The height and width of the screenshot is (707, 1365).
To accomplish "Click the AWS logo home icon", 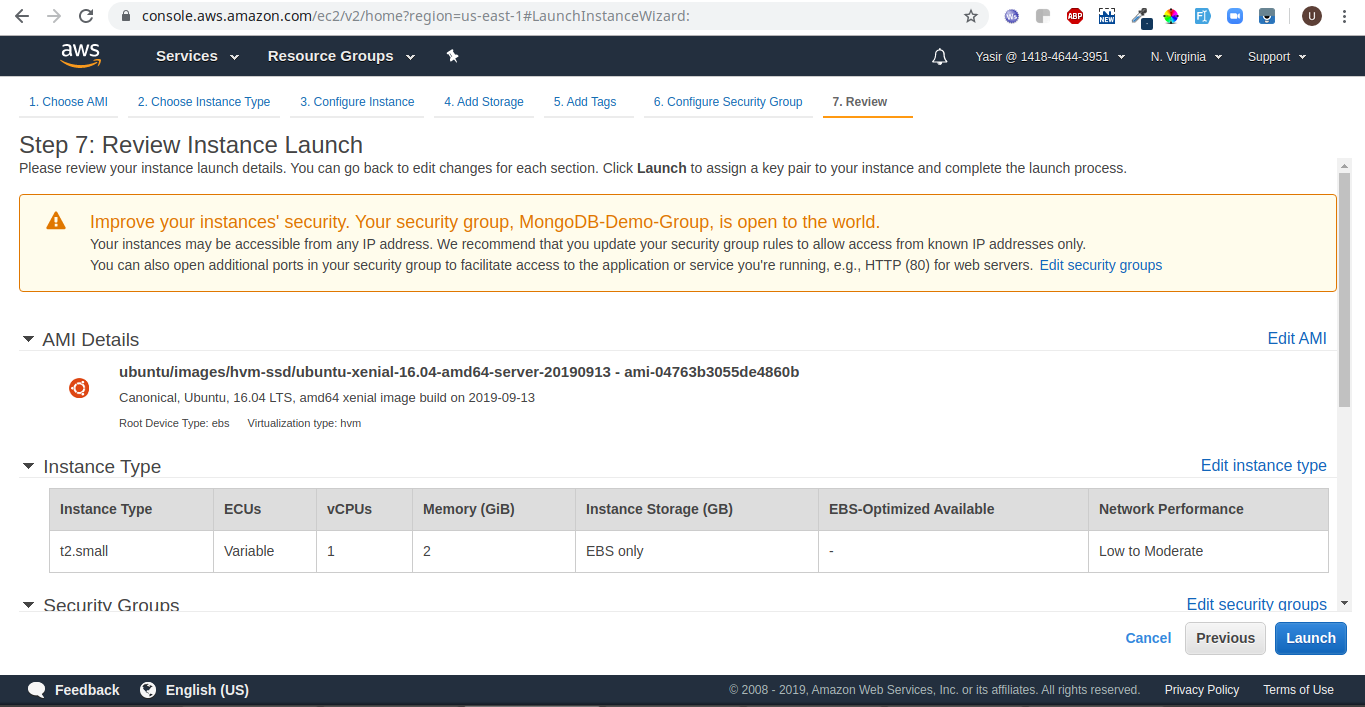I will click(80, 56).
